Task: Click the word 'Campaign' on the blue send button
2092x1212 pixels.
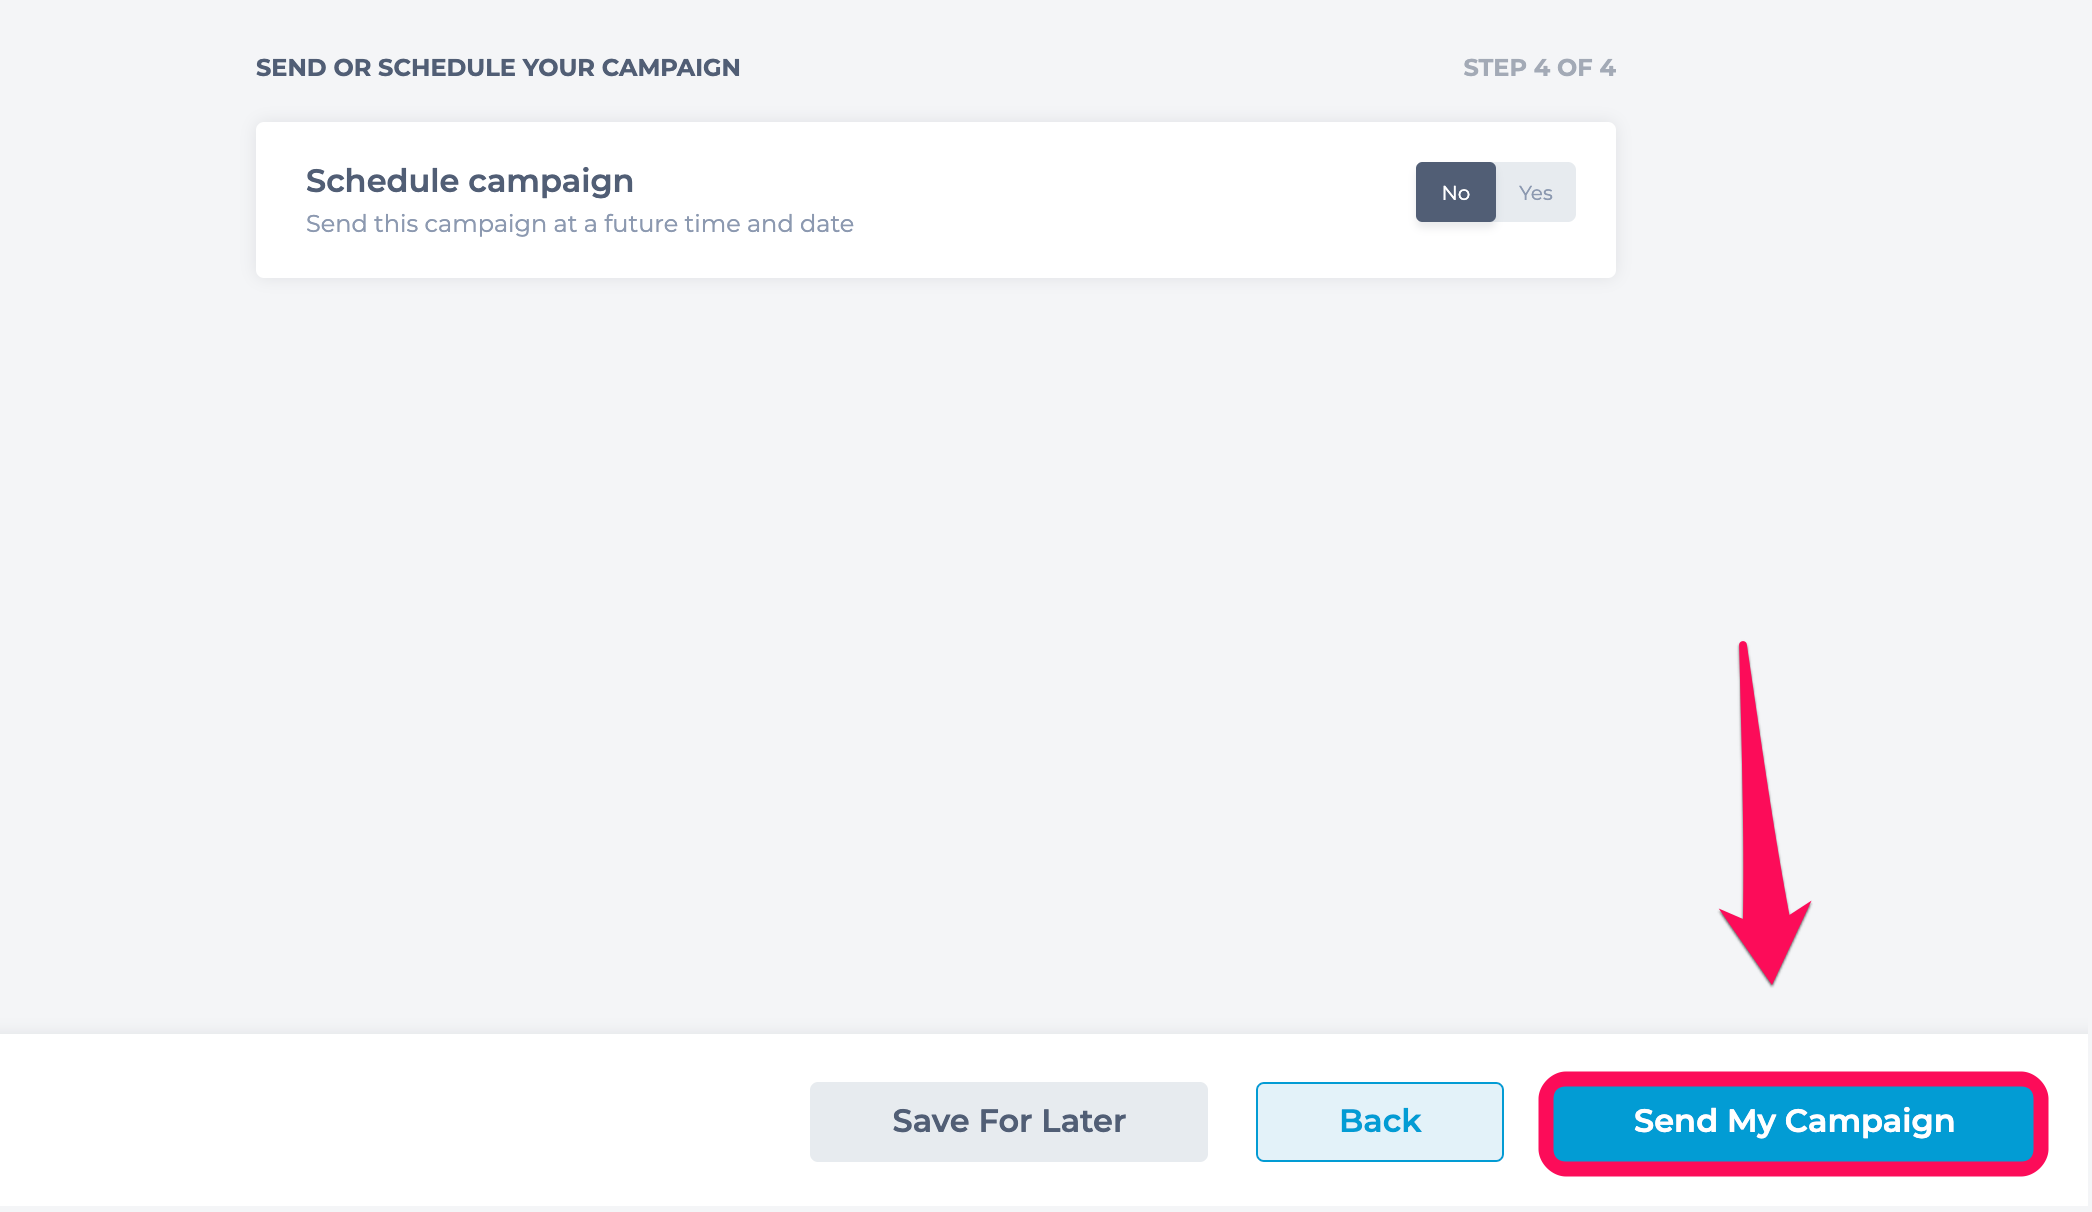Action: point(1870,1122)
